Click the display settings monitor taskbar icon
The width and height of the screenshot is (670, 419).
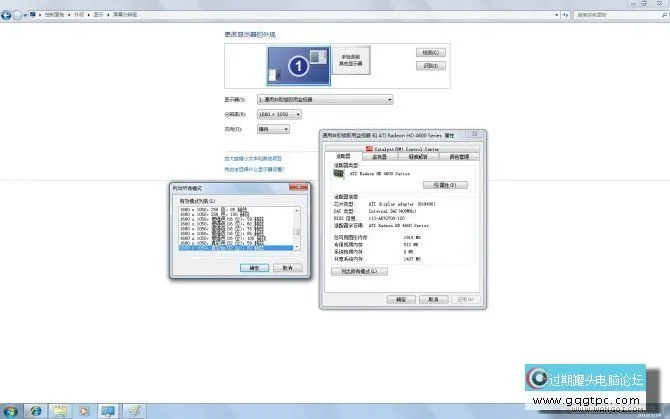pyautogui.click(x=109, y=411)
